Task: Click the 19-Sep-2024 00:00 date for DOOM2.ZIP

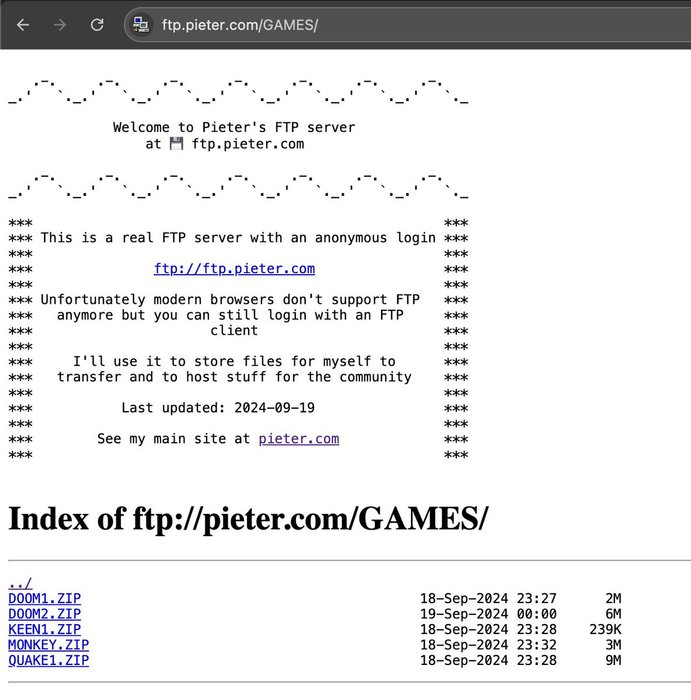Action: pos(488,614)
